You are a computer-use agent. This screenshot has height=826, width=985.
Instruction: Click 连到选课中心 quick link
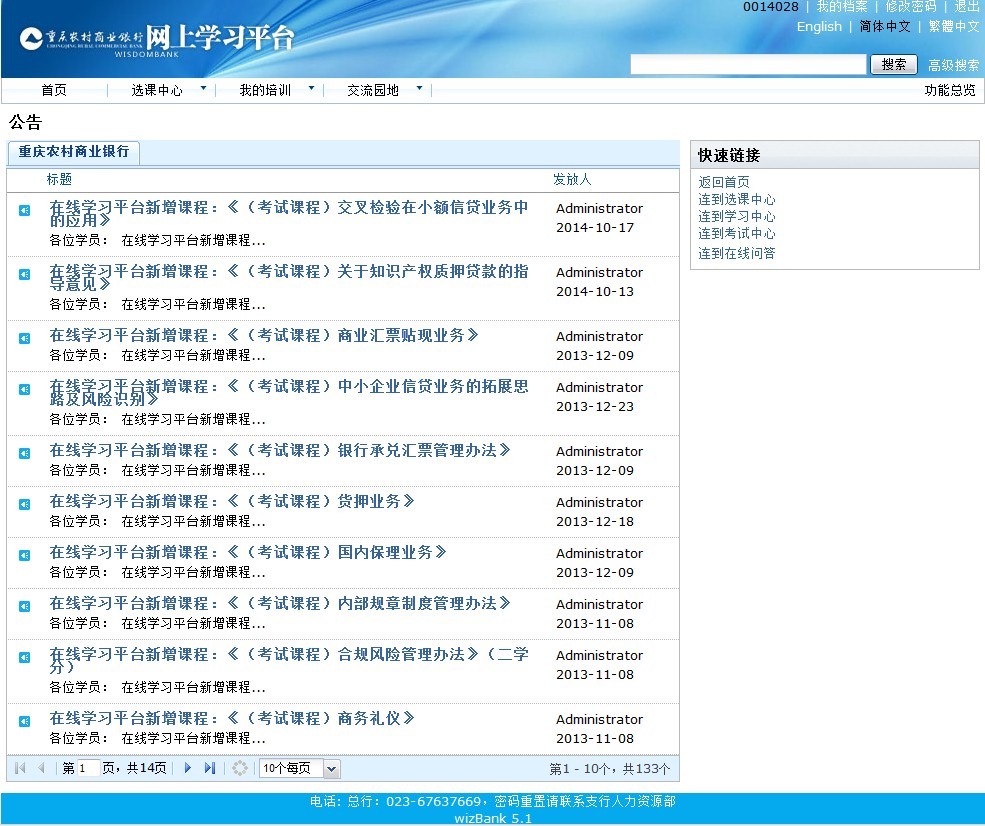(x=737, y=199)
